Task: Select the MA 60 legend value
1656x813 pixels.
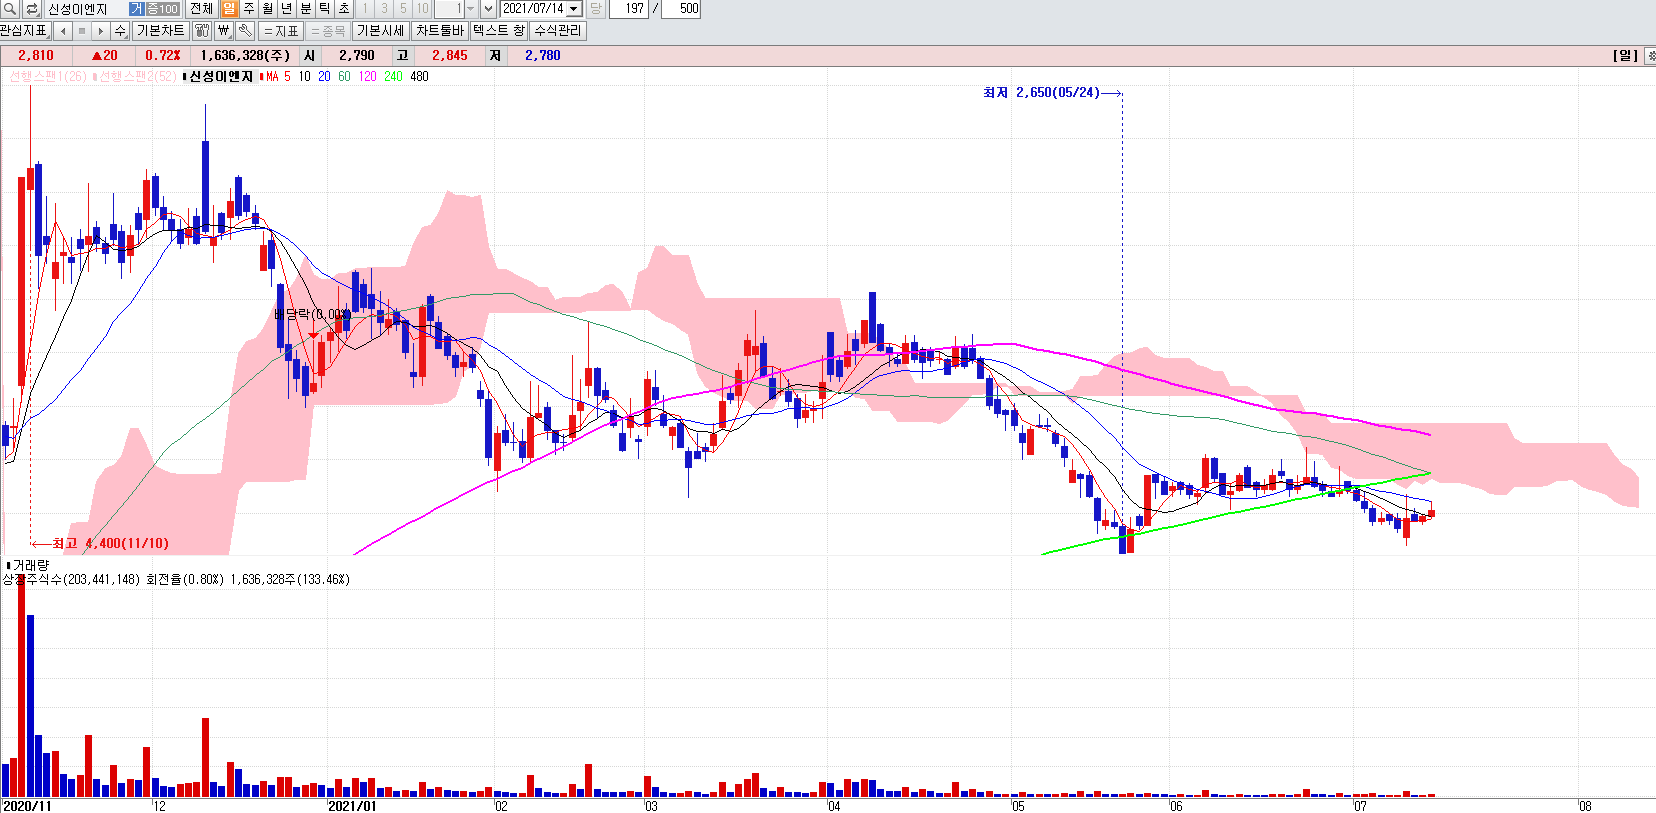Action: click(x=344, y=77)
